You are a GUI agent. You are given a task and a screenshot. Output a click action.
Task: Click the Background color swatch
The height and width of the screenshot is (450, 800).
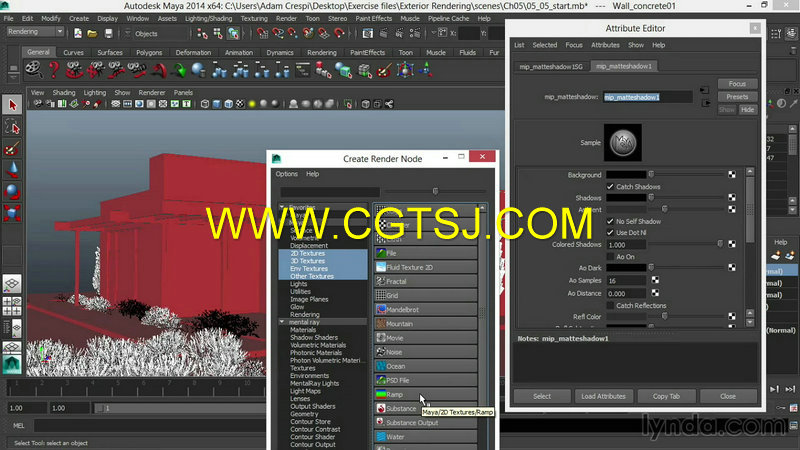pyautogui.click(x=626, y=174)
